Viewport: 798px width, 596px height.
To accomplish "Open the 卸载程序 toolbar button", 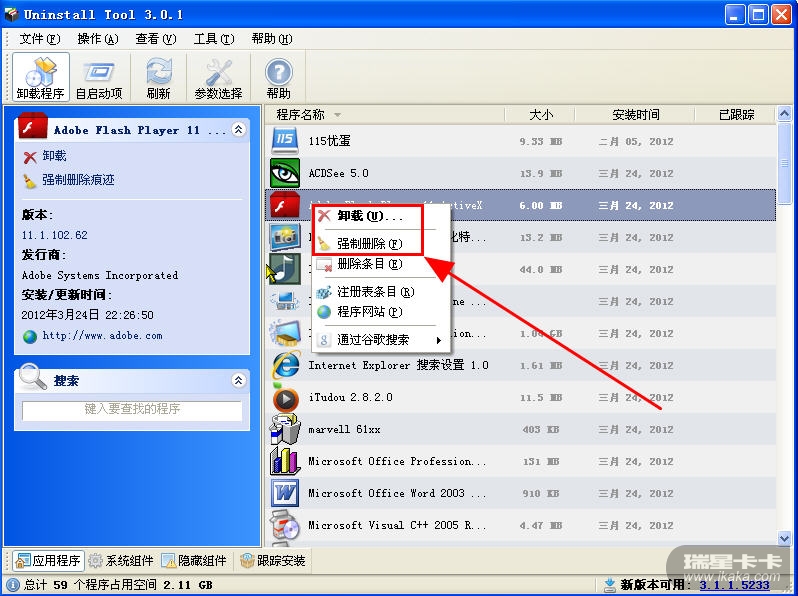I will pos(41,77).
